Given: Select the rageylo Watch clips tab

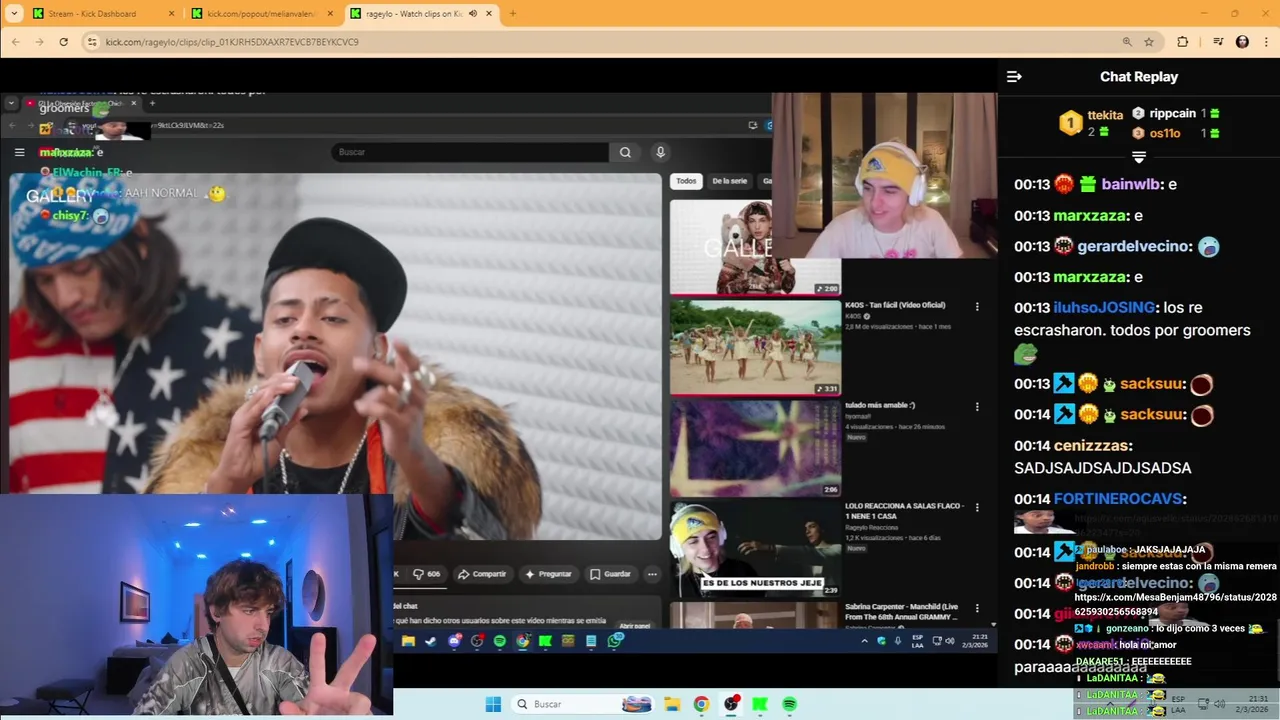Looking at the screenshot, I should (413, 14).
